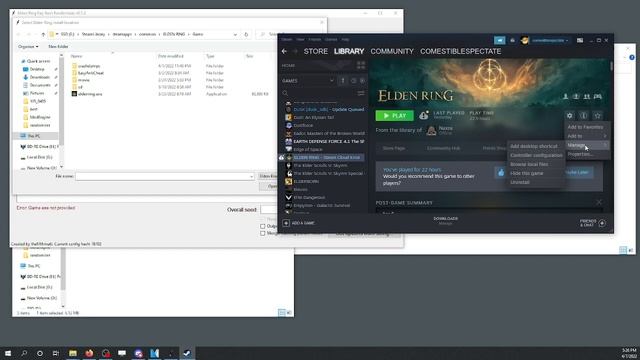
Task: Select ELDEN RING entry in Steam game list
Action: (327, 158)
